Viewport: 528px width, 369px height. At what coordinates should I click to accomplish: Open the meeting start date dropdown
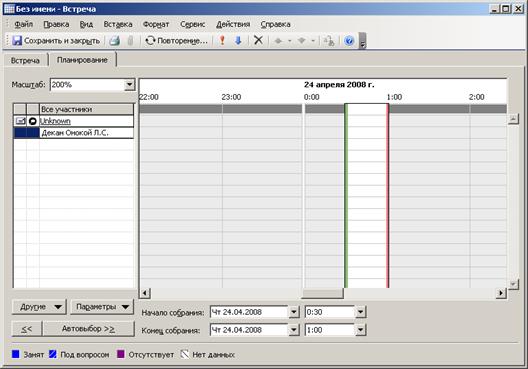coord(294,312)
